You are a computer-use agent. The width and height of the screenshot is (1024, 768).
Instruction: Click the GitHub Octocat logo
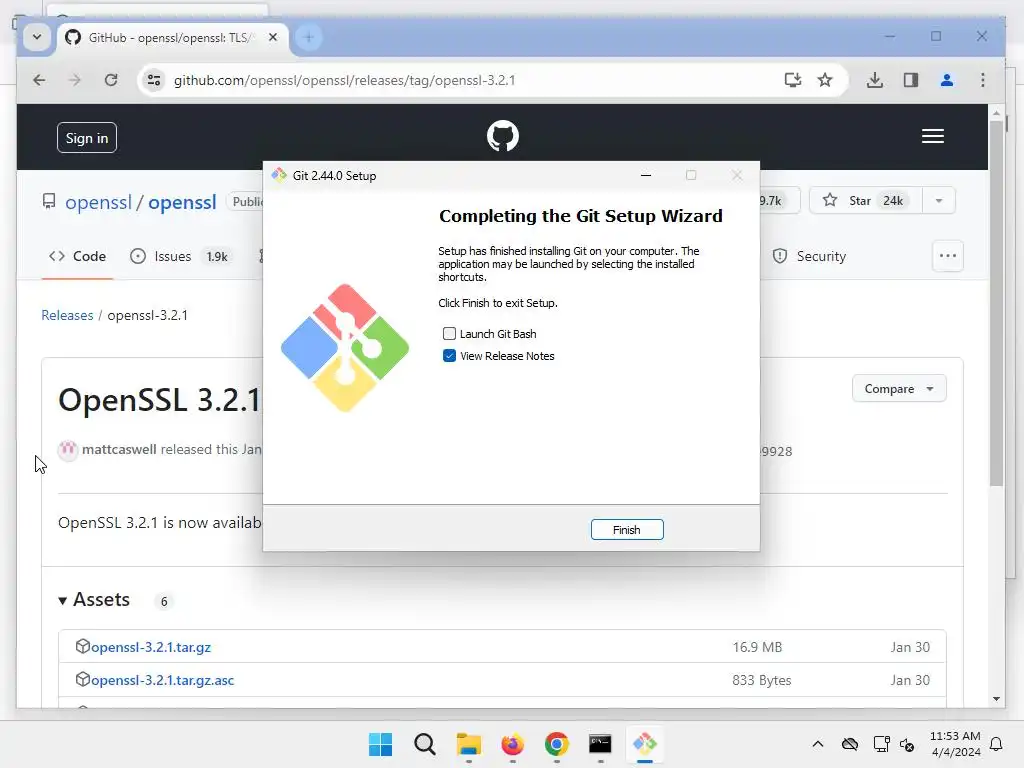(503, 136)
